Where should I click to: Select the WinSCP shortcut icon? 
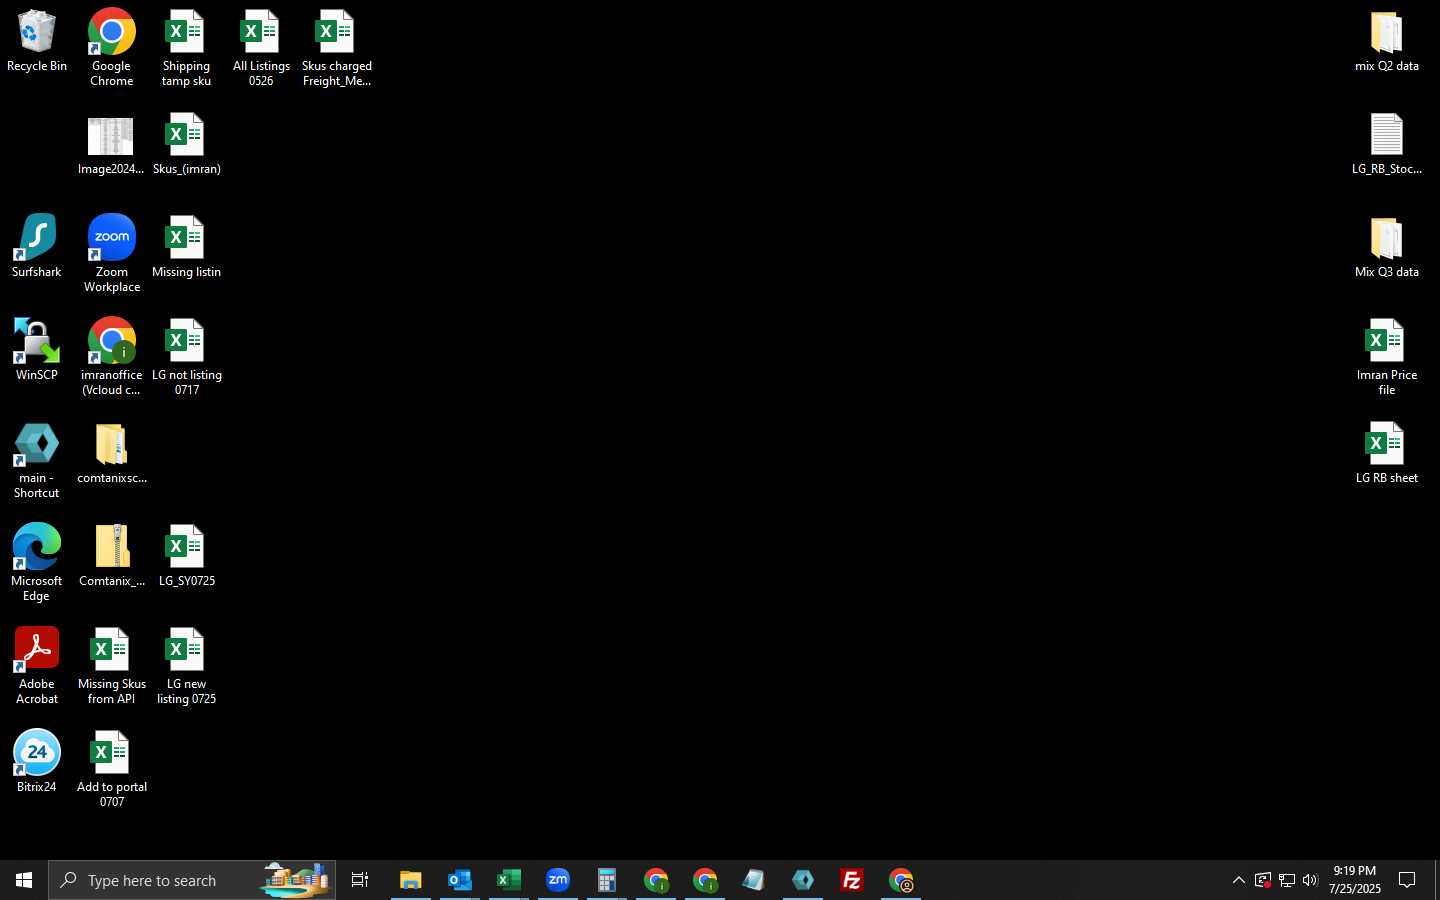pos(37,350)
